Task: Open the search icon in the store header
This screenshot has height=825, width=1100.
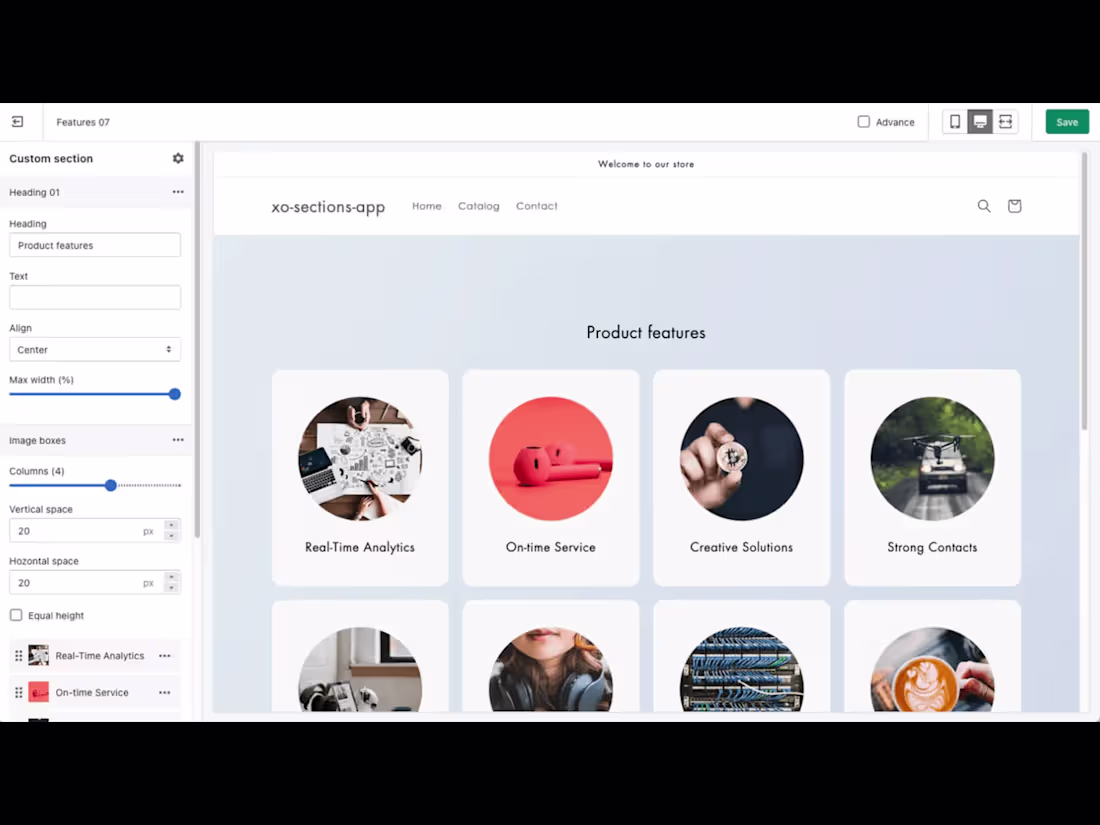Action: click(x=984, y=206)
